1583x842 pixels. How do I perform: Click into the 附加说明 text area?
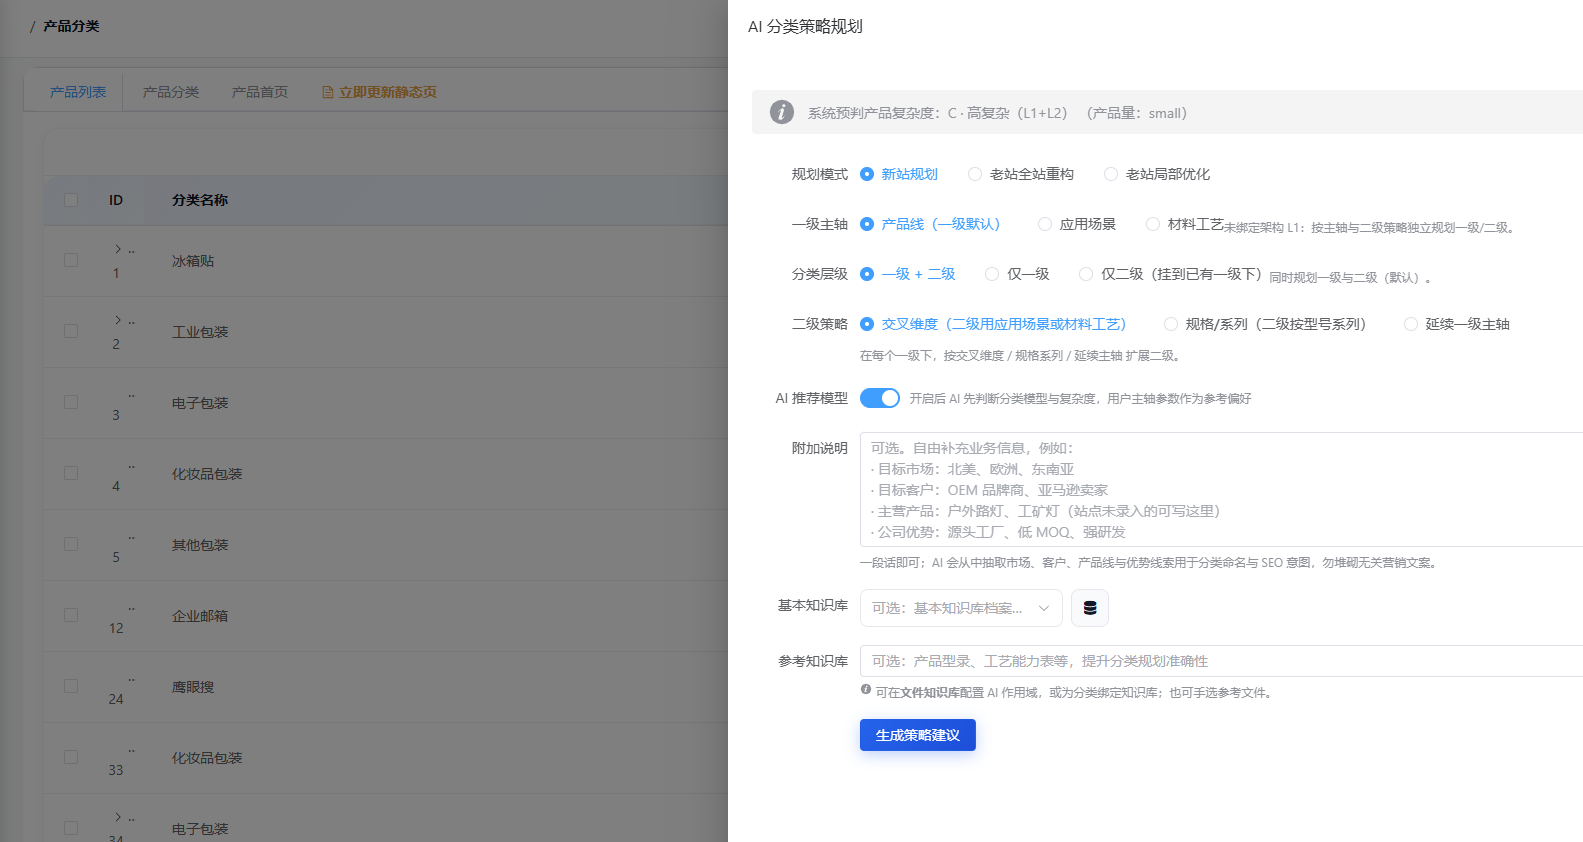pyautogui.click(x=1221, y=489)
